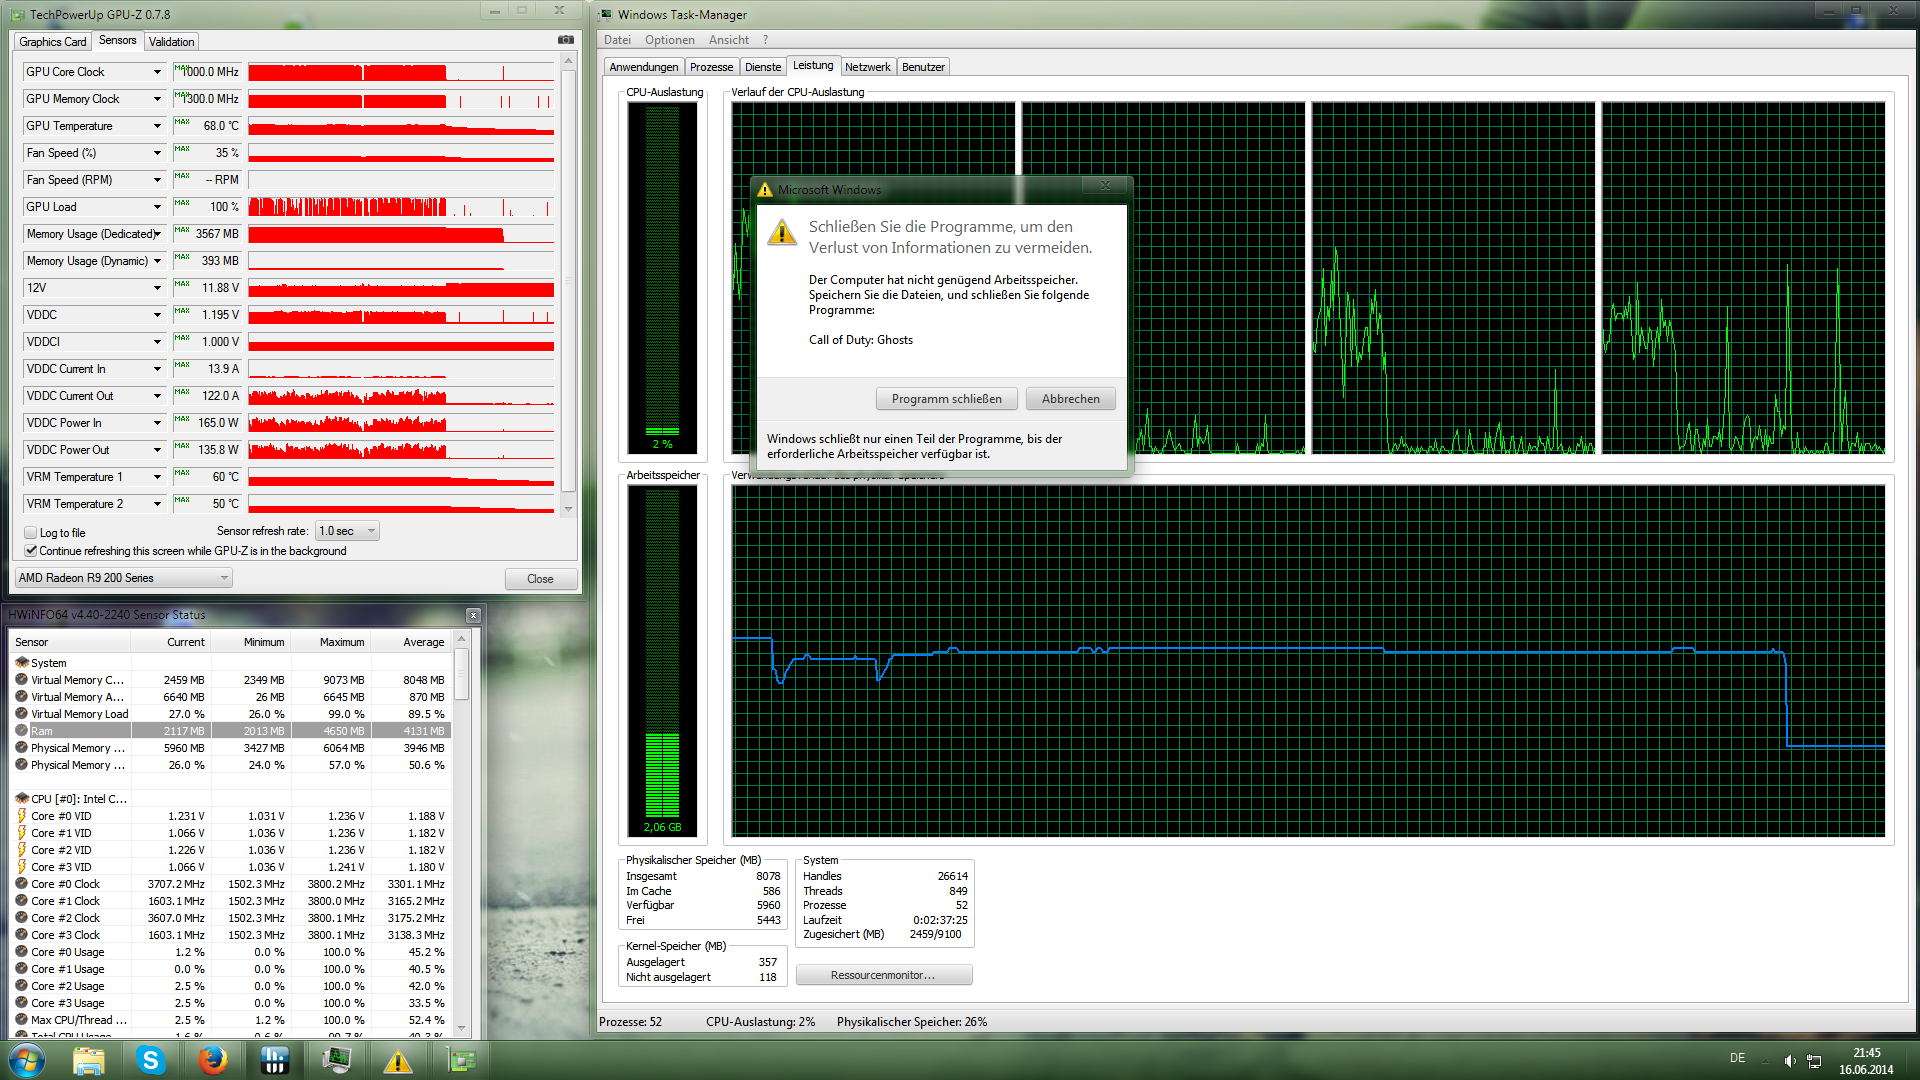Screen dimensions: 1920x1080
Task: Click the Close button in GPU-Z
Action: [x=540, y=579]
